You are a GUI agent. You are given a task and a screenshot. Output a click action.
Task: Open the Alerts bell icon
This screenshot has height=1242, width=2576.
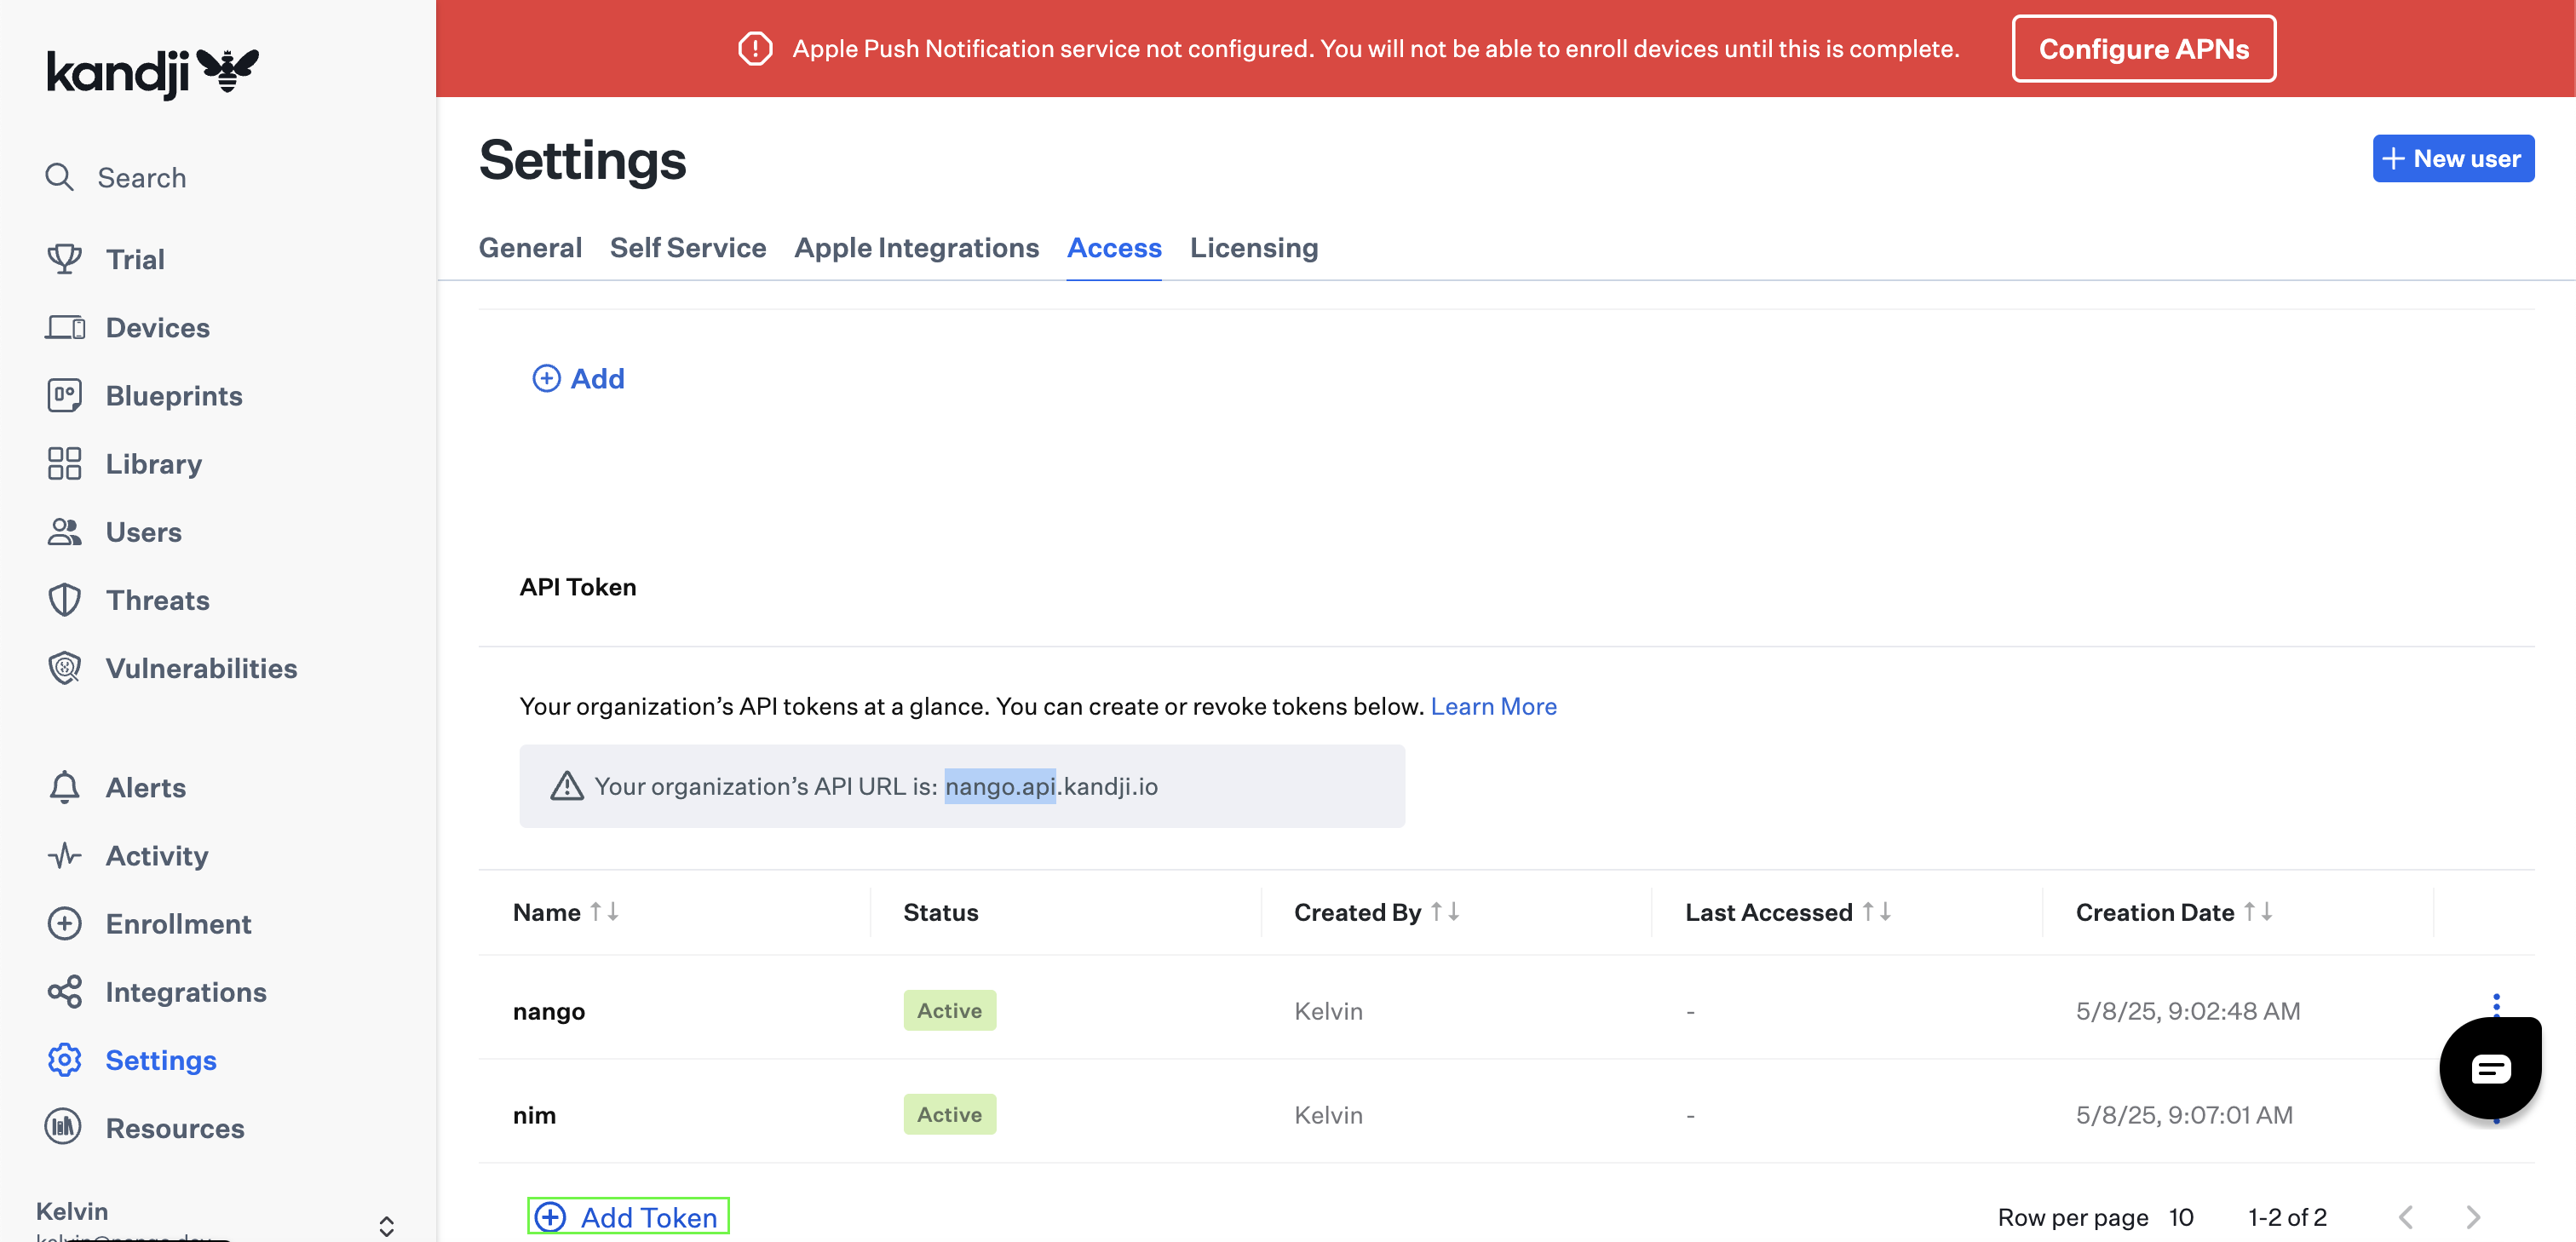point(64,787)
